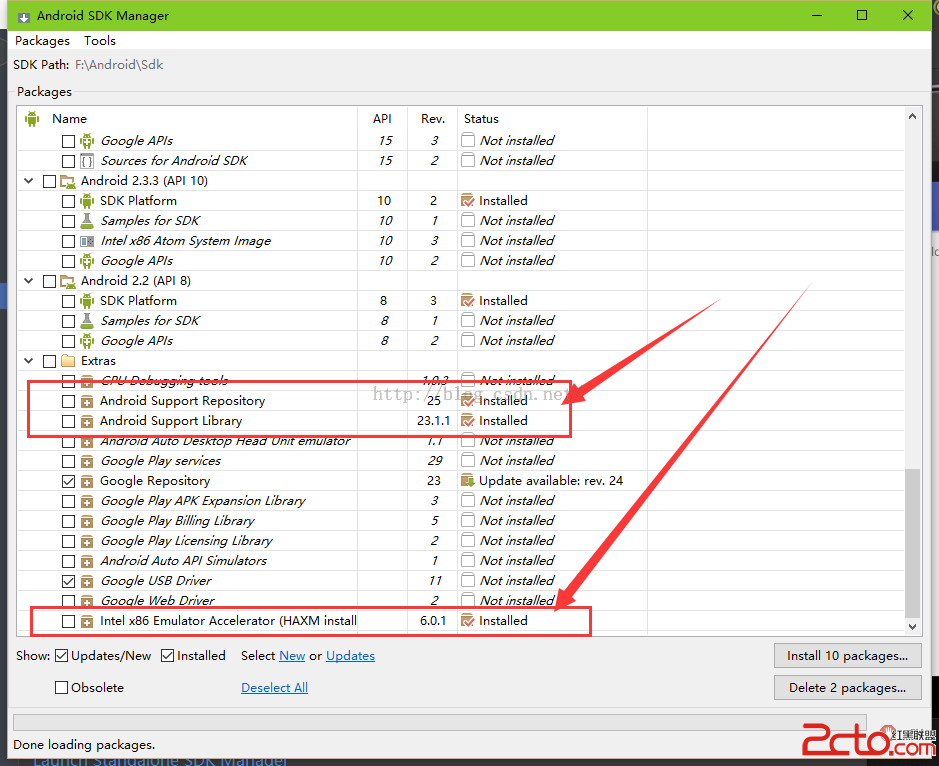Click the Extras folder icon
The height and width of the screenshot is (766, 939).
click(x=68, y=361)
